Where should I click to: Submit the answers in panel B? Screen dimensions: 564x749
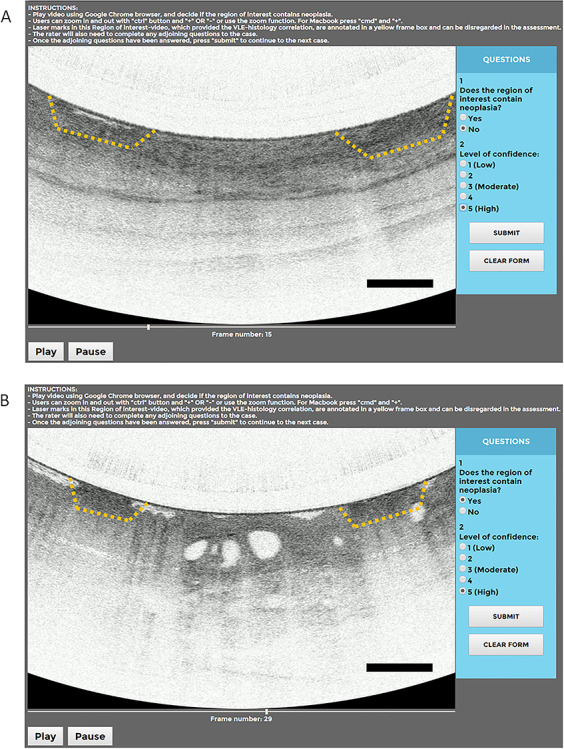(x=506, y=616)
